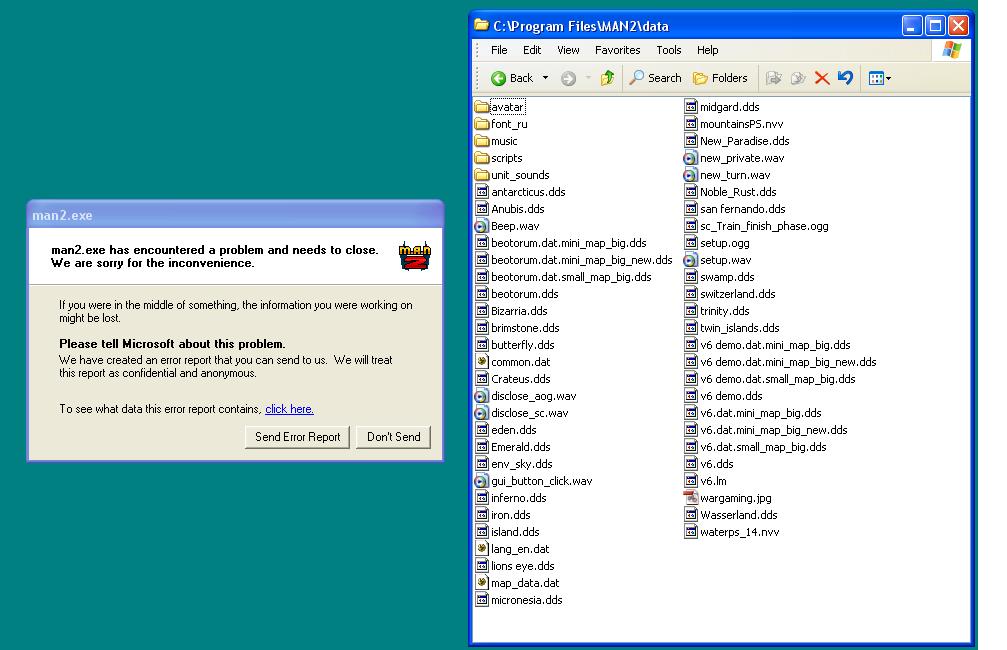Go up one folder level icon

click(x=607, y=78)
